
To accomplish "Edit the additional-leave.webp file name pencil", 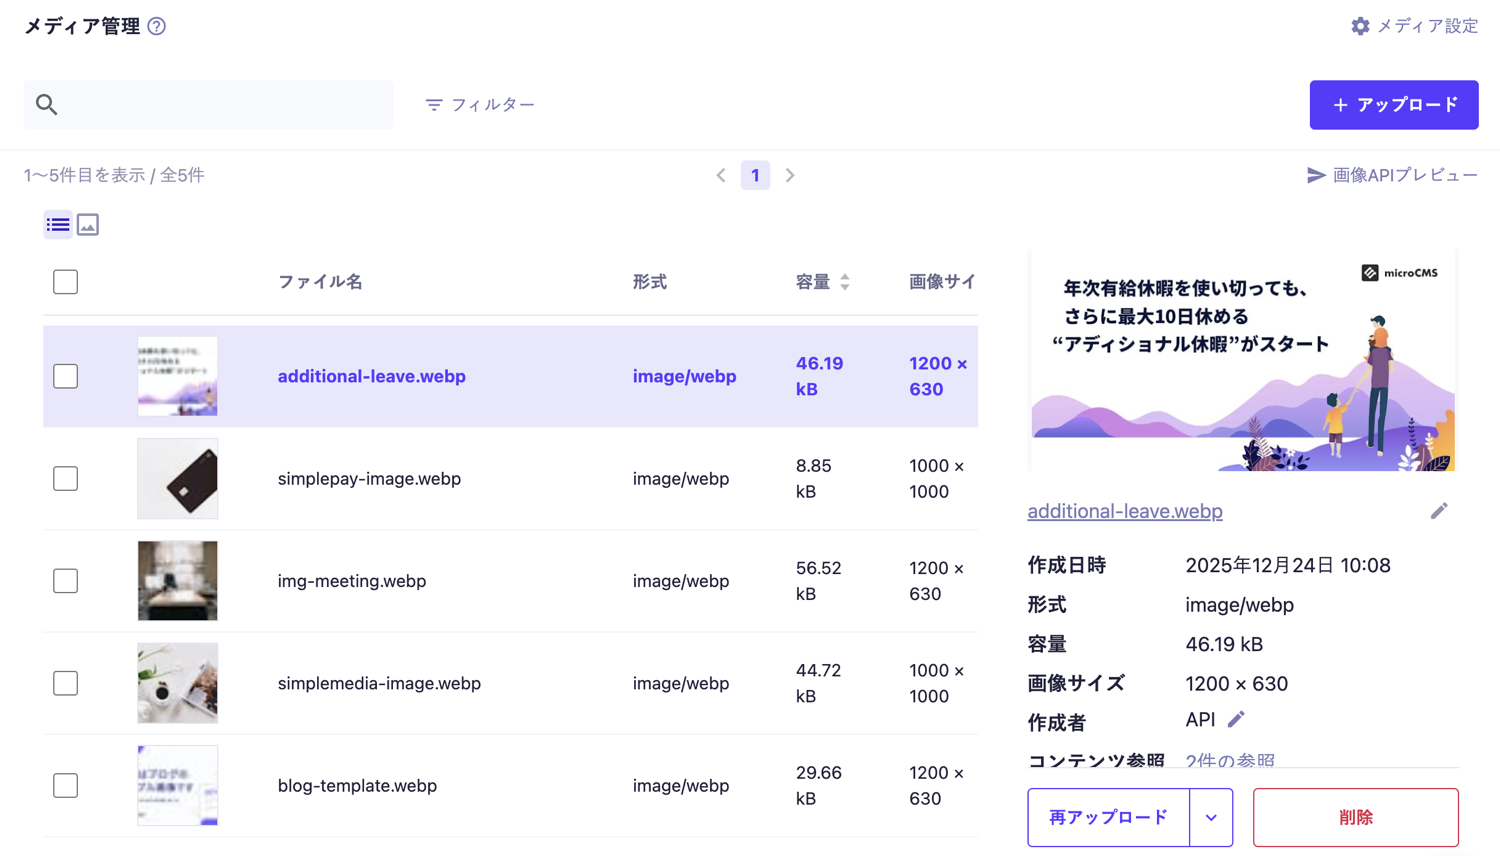I will pyautogui.click(x=1438, y=511).
